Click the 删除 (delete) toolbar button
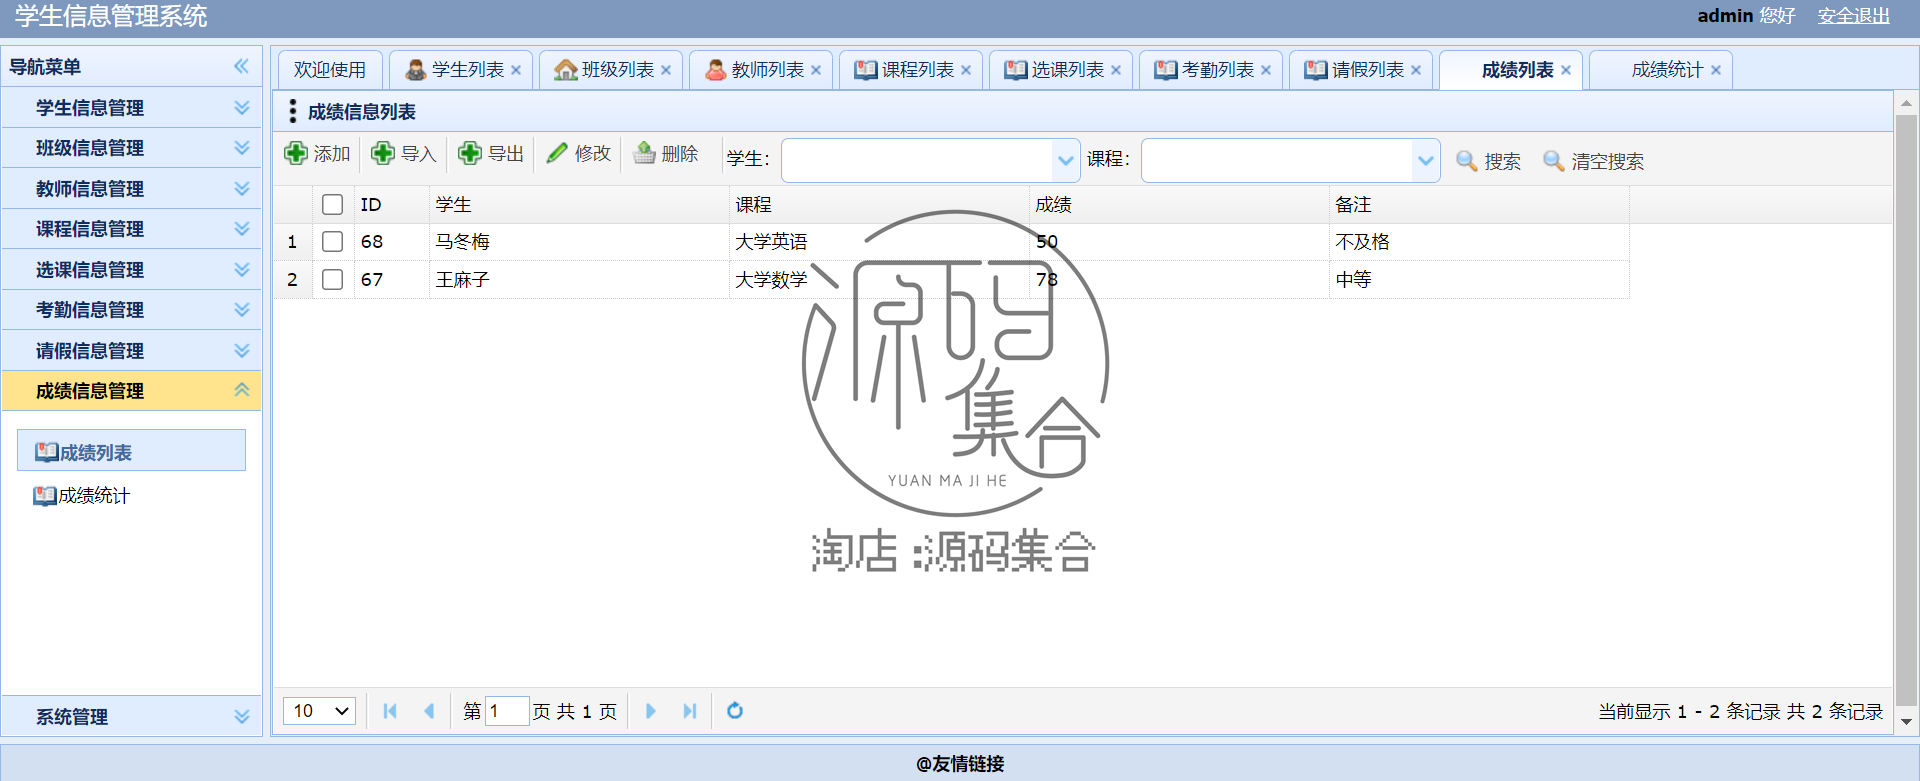Image resolution: width=1920 pixels, height=781 pixels. click(665, 153)
